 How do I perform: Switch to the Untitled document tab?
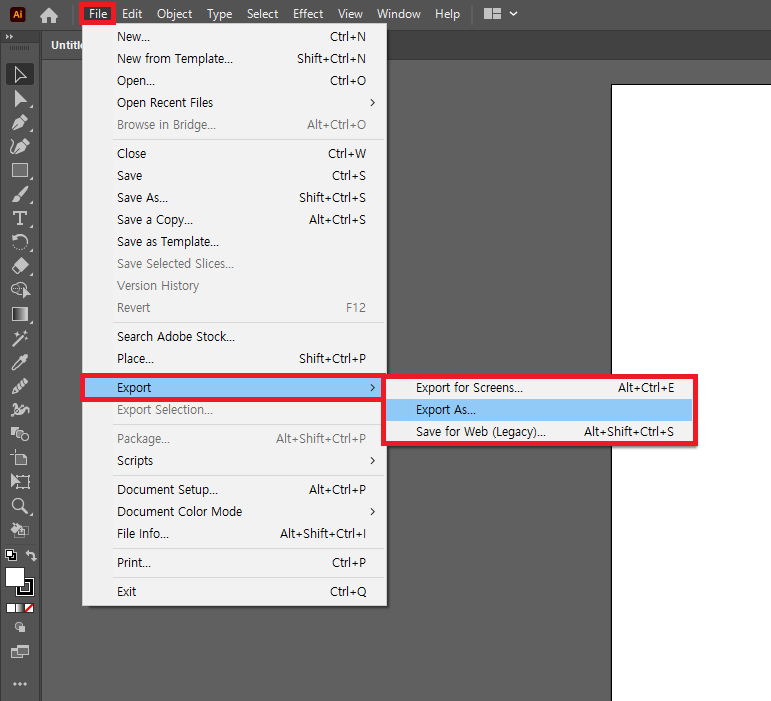point(63,45)
